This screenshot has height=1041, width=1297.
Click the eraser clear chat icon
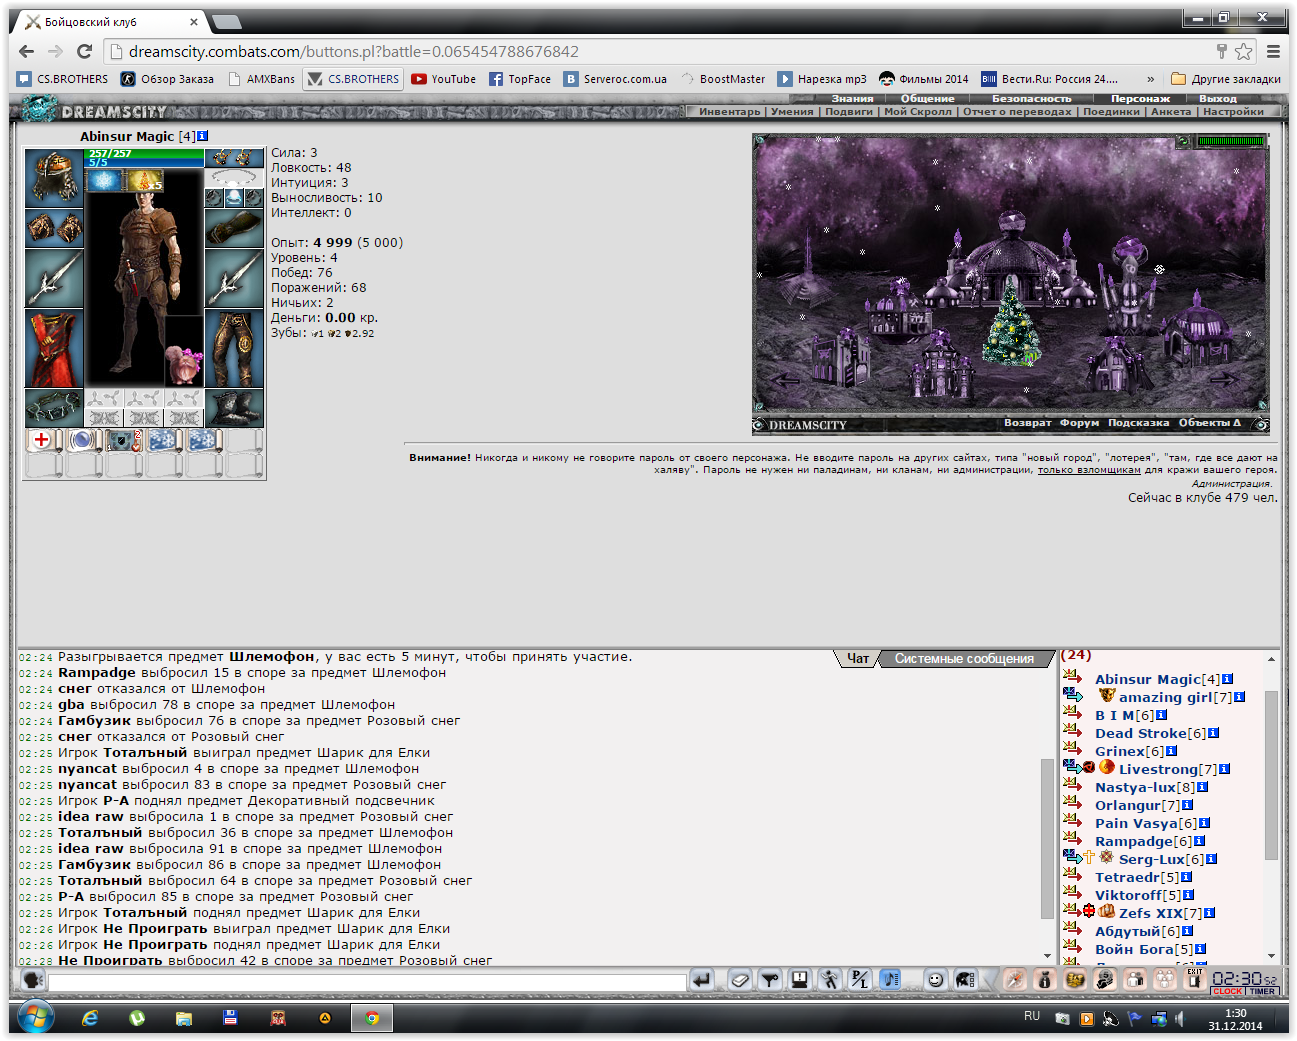[x=740, y=980]
